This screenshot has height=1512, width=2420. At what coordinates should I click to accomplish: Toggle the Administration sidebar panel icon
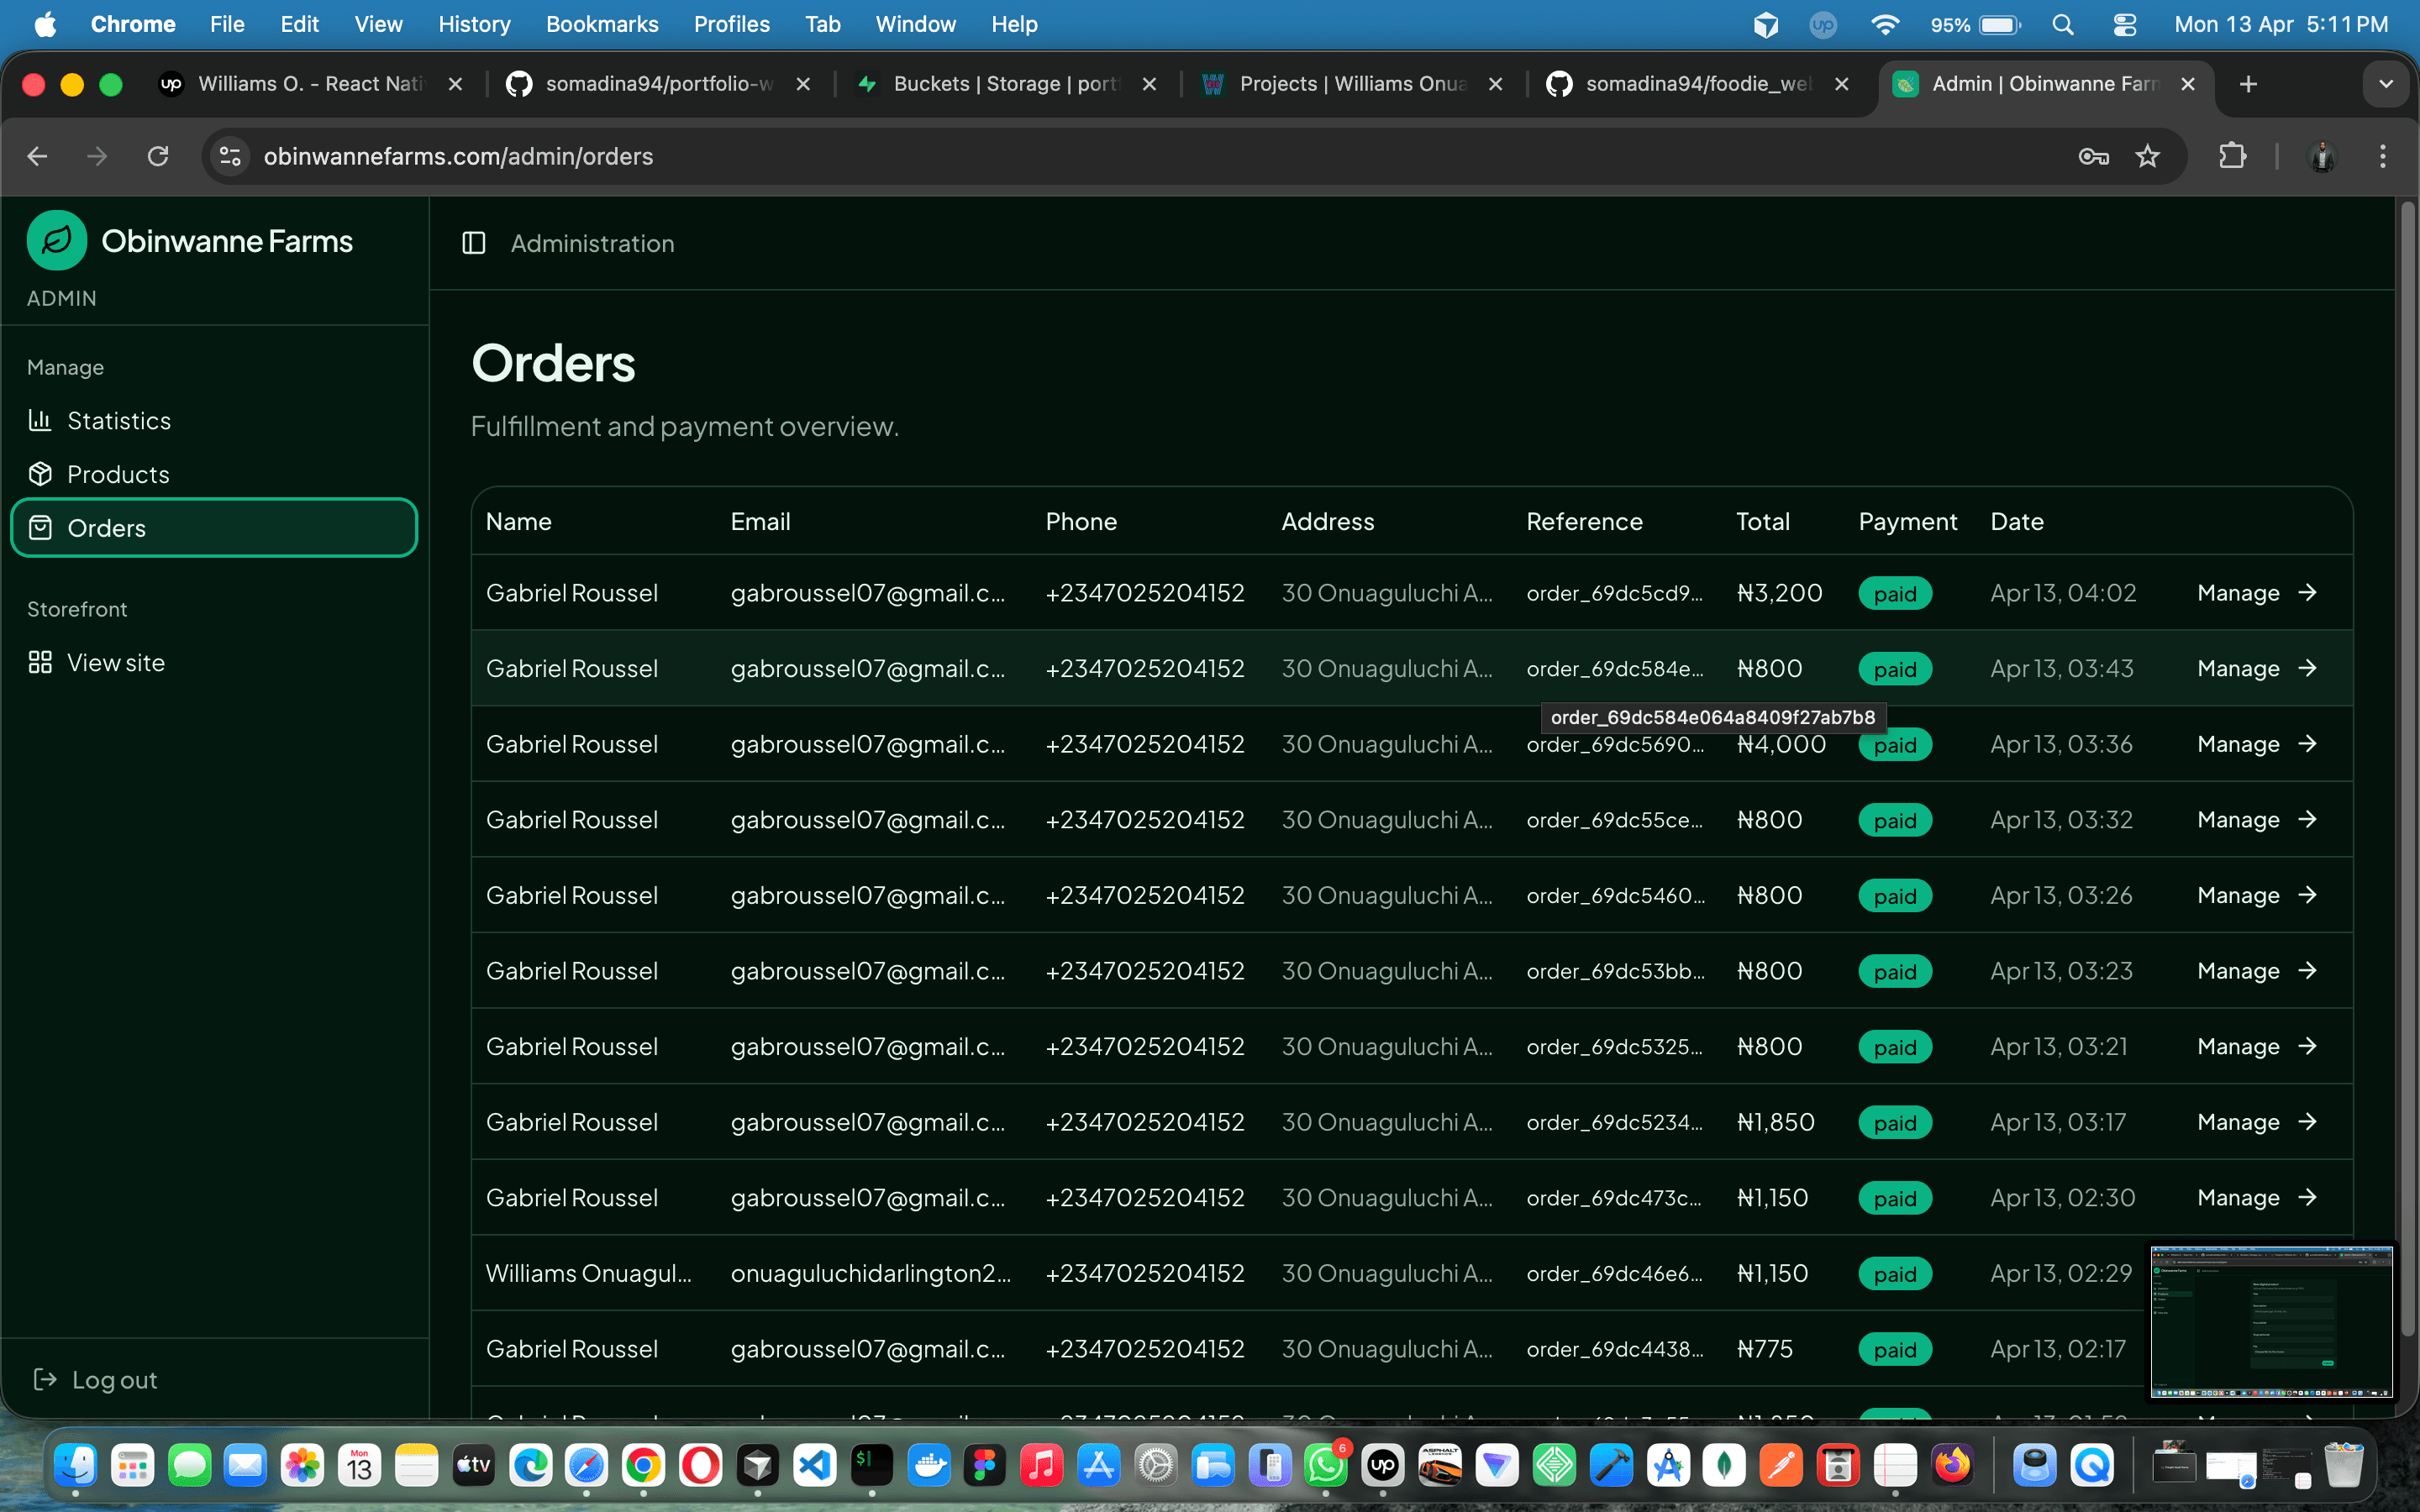(x=473, y=243)
